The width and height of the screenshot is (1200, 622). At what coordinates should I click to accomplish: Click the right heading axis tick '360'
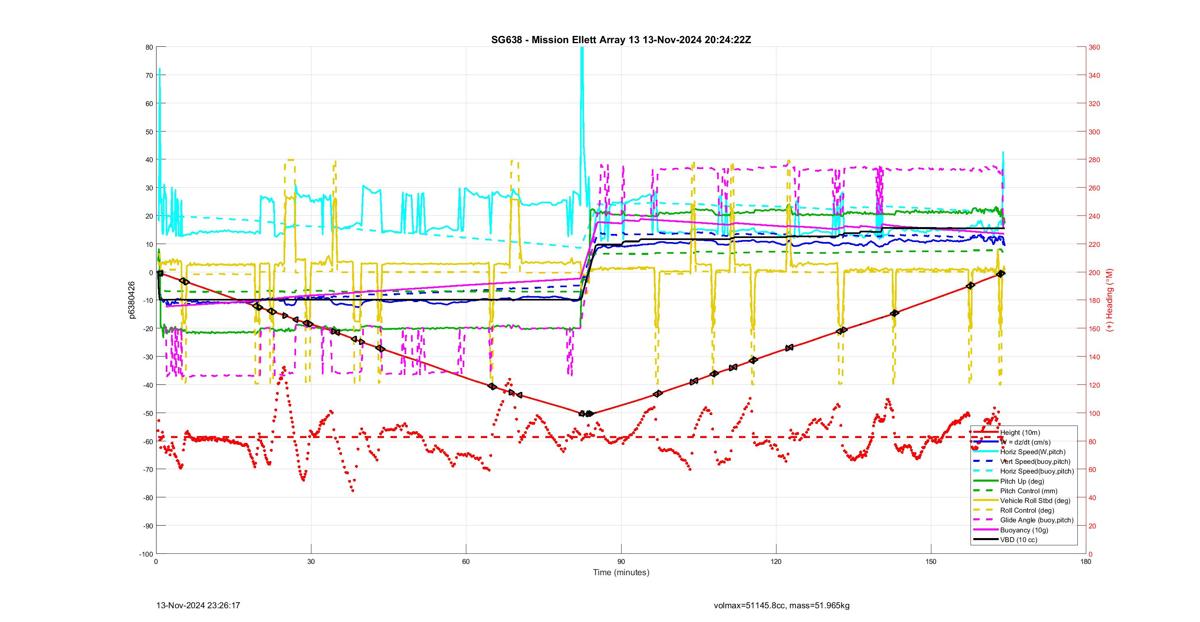coord(1094,47)
